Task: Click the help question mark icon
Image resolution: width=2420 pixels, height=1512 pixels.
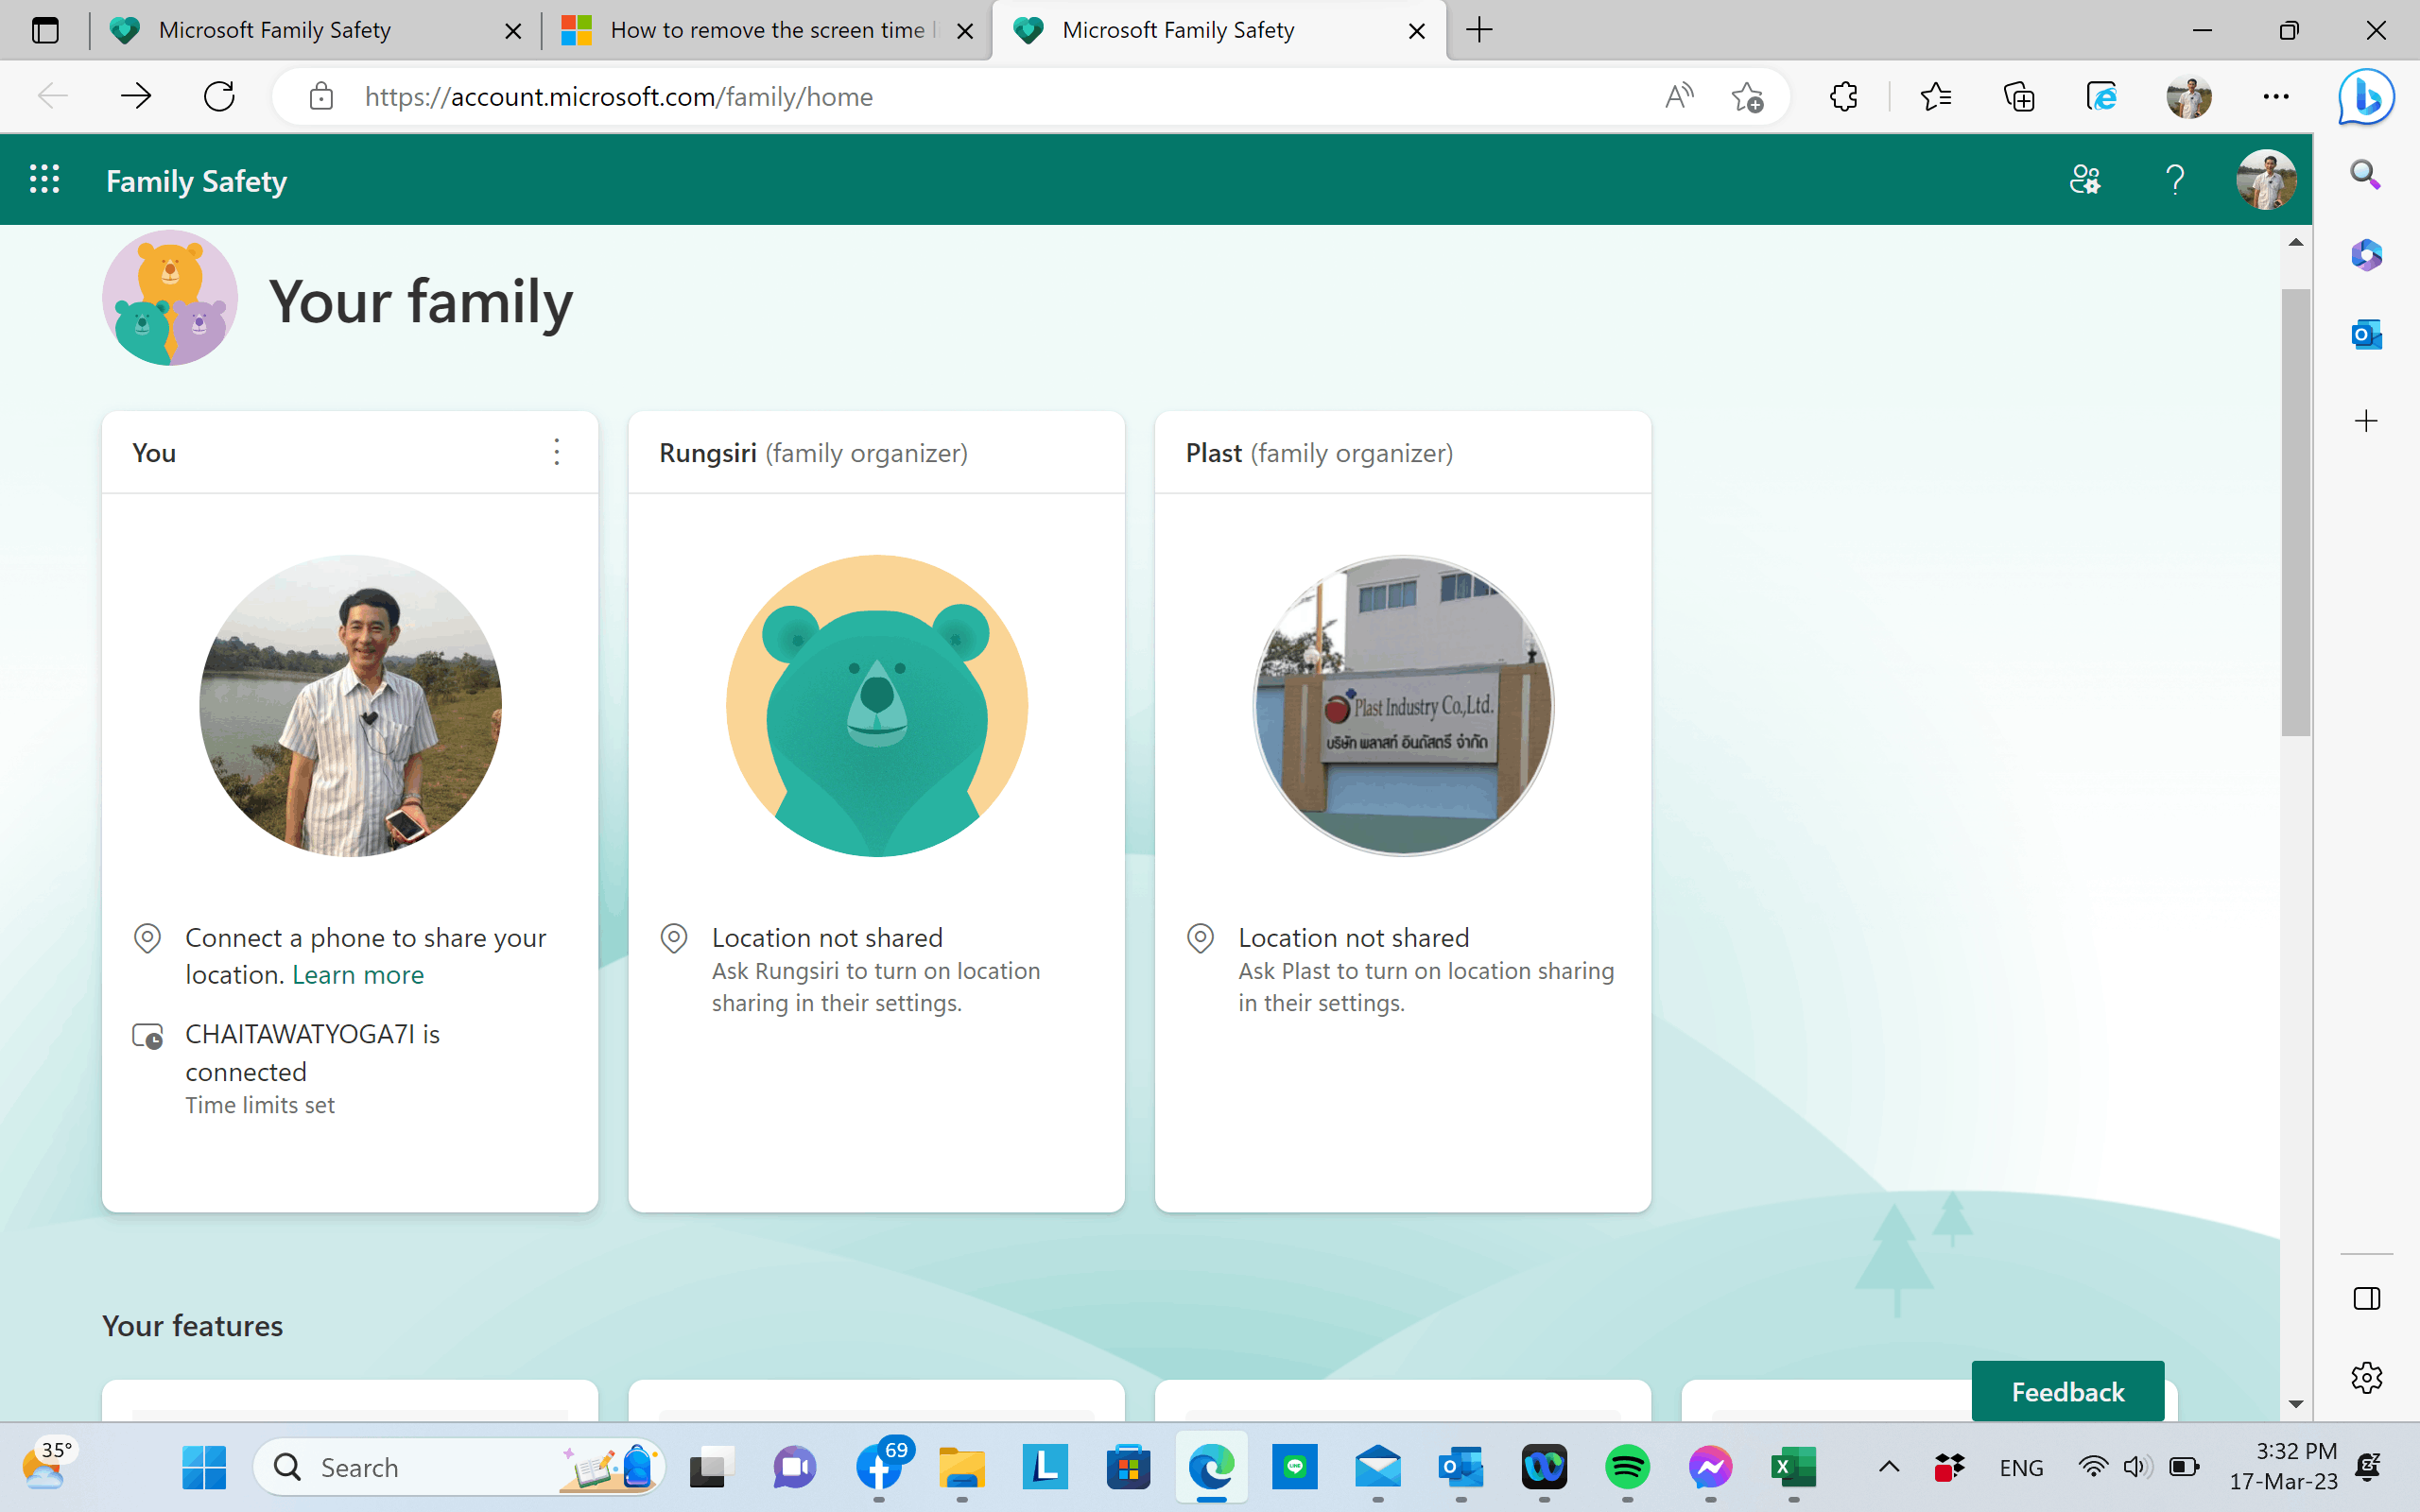Action: (x=2175, y=180)
